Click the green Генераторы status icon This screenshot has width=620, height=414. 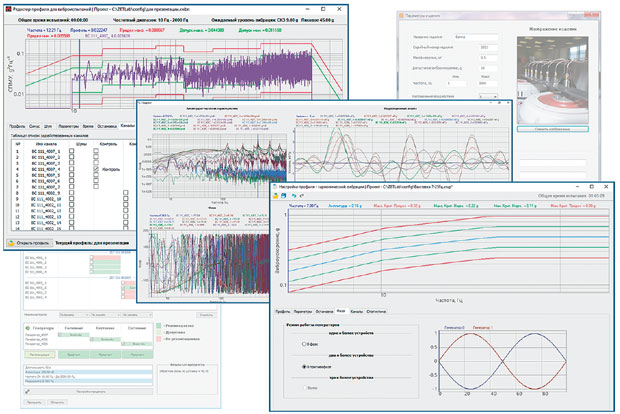pyautogui.click(x=28, y=328)
